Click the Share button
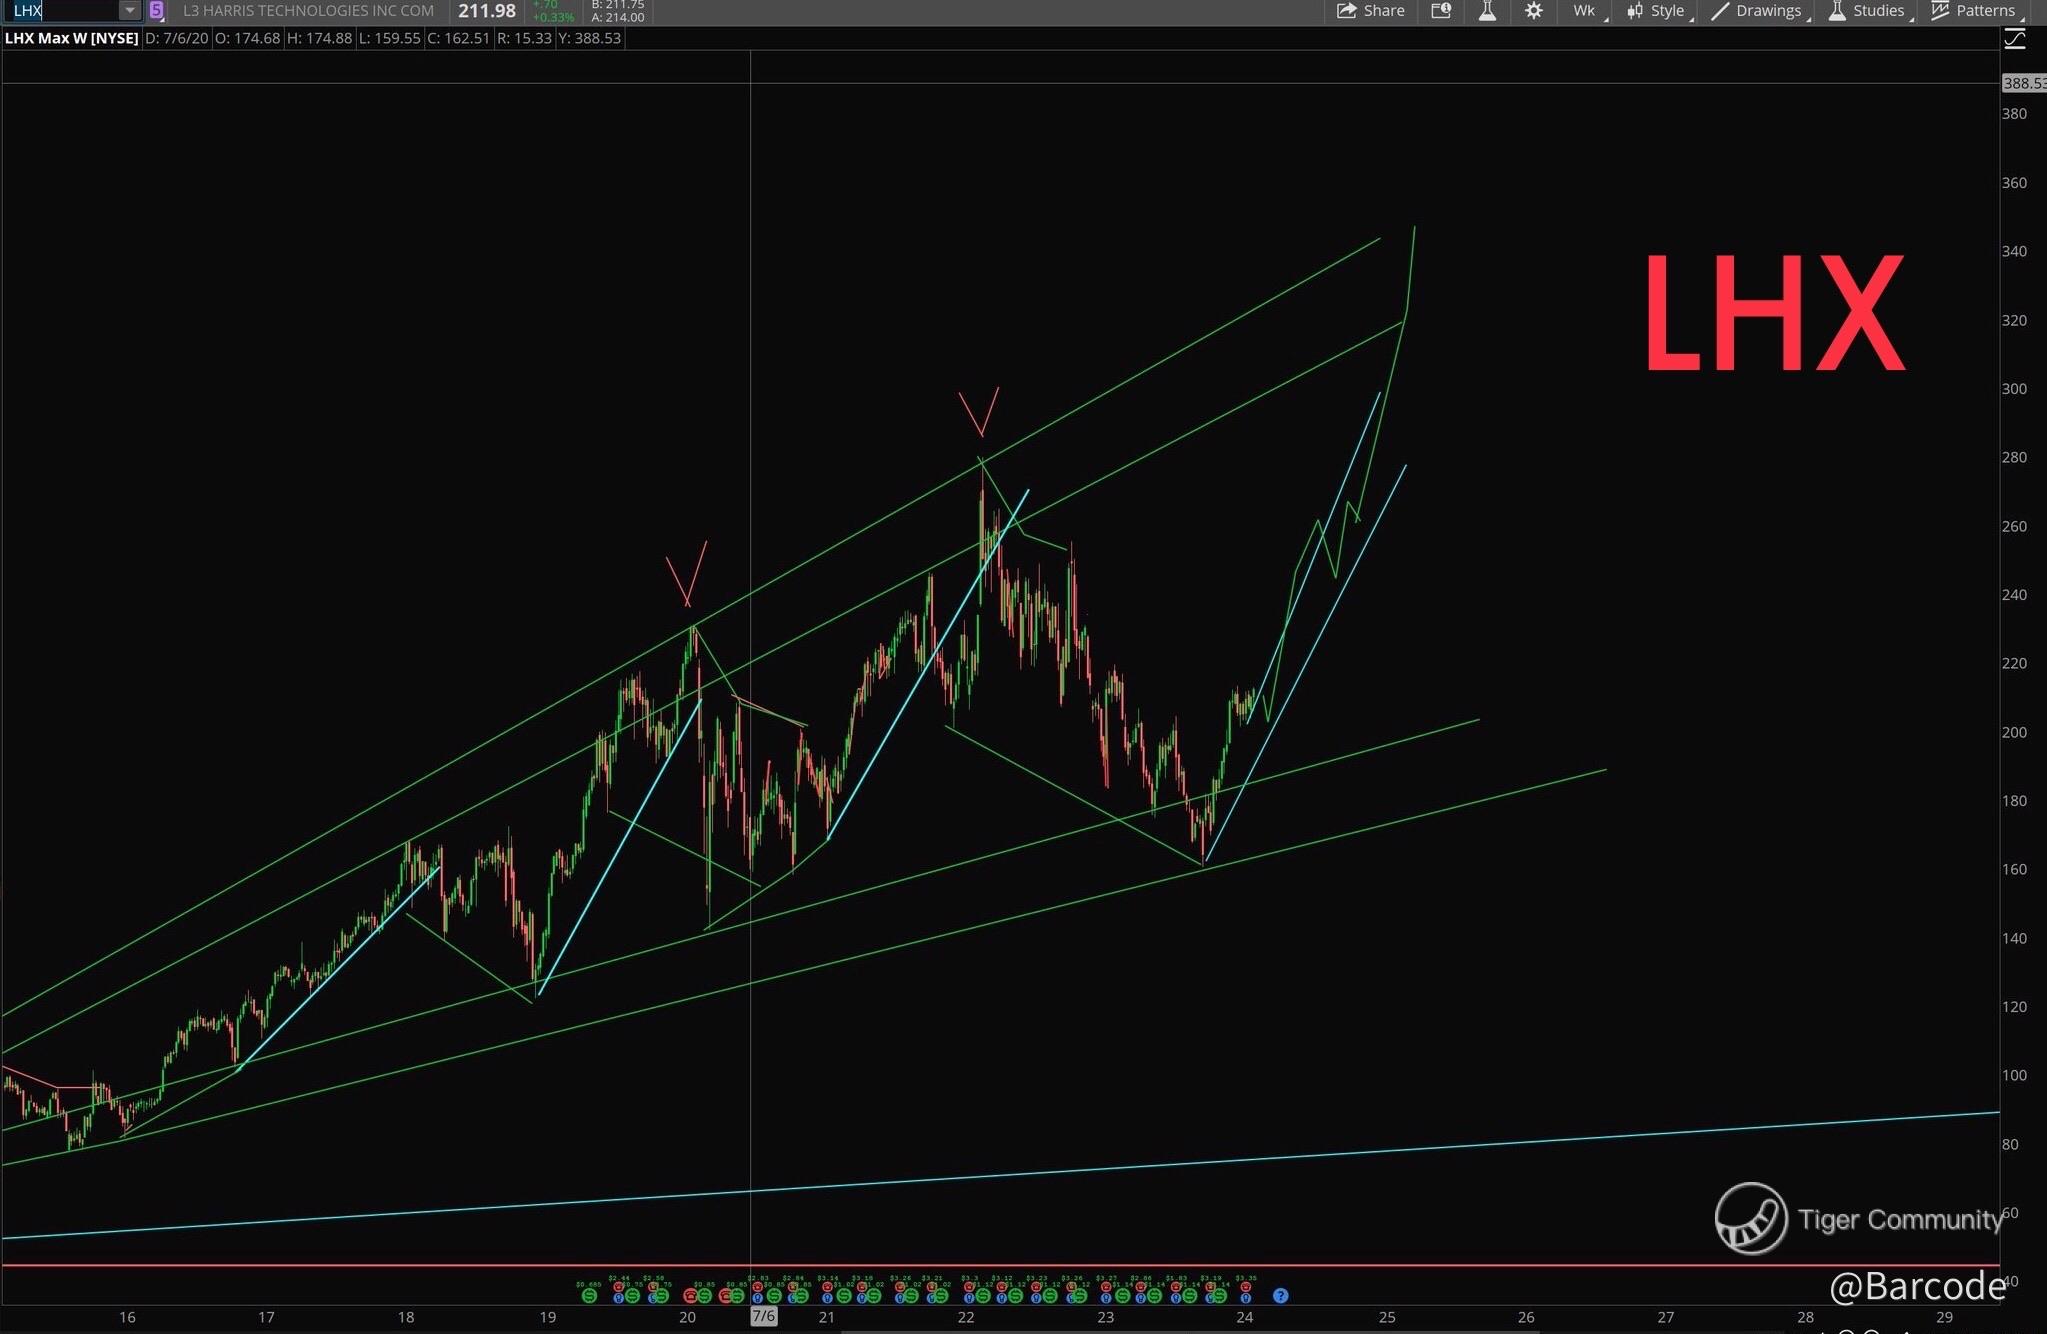Image resolution: width=2047 pixels, height=1334 pixels. pyautogui.click(x=1371, y=11)
